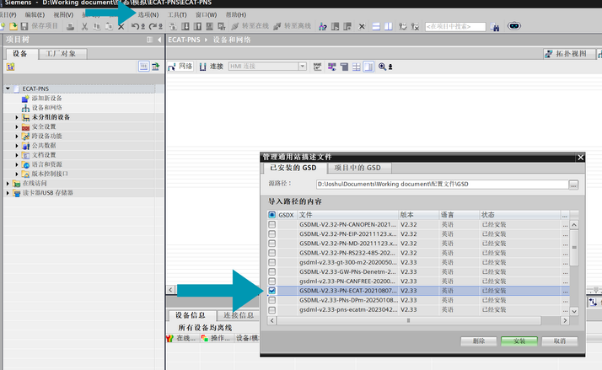Click the show rows table icon in network toolbar
Image resolution: width=602 pixels, height=370 pixels.
point(356,67)
